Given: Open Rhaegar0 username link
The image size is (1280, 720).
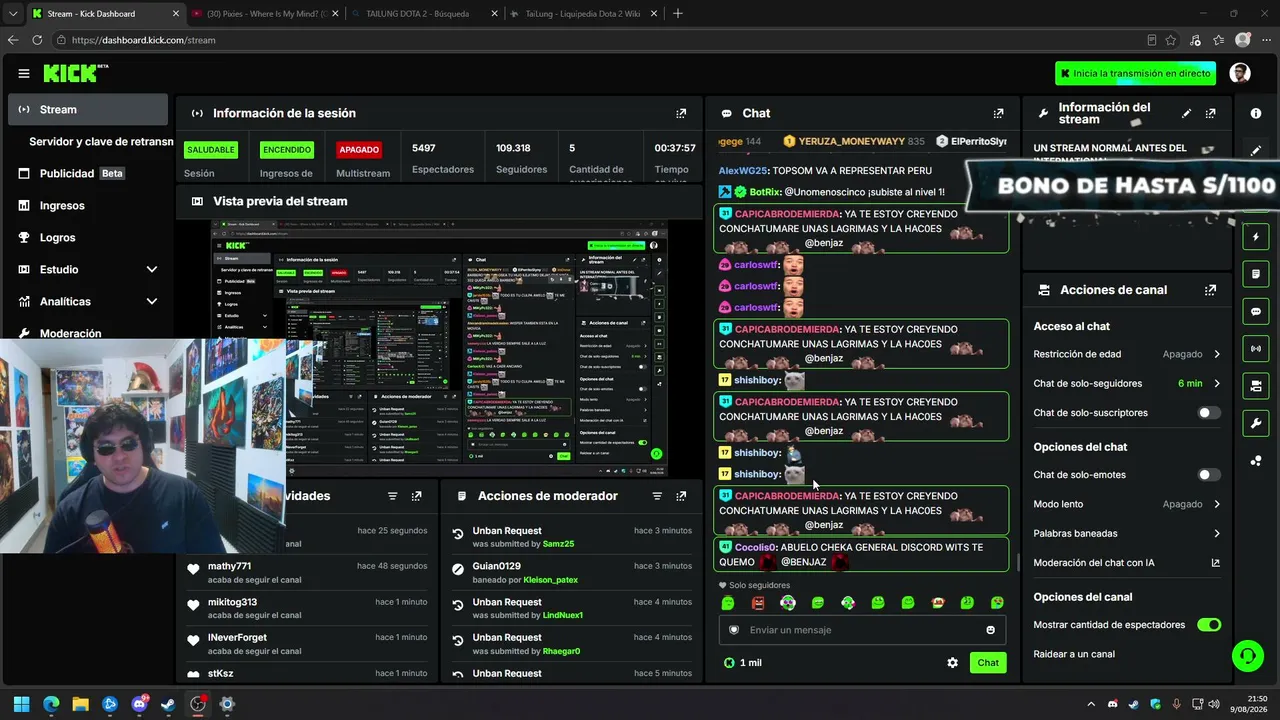Looking at the screenshot, I should pyautogui.click(x=561, y=652).
